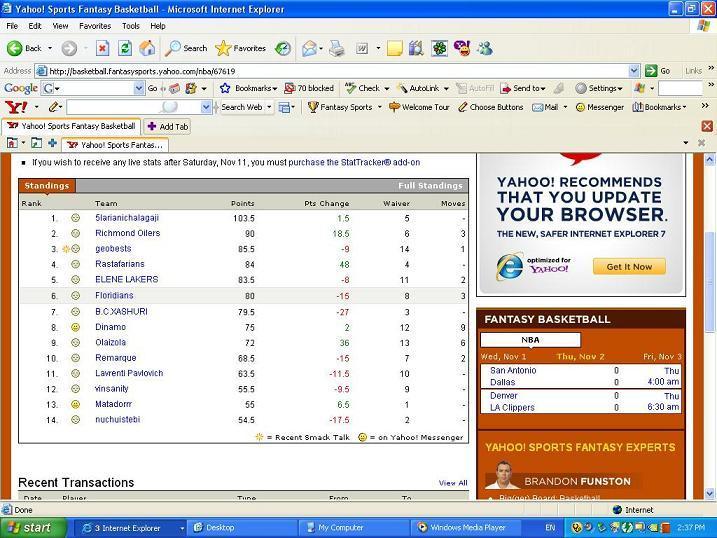Screen dimensions: 717x538
Task: Open the Yahoo Messenger toolbar icon
Action: click(462, 48)
